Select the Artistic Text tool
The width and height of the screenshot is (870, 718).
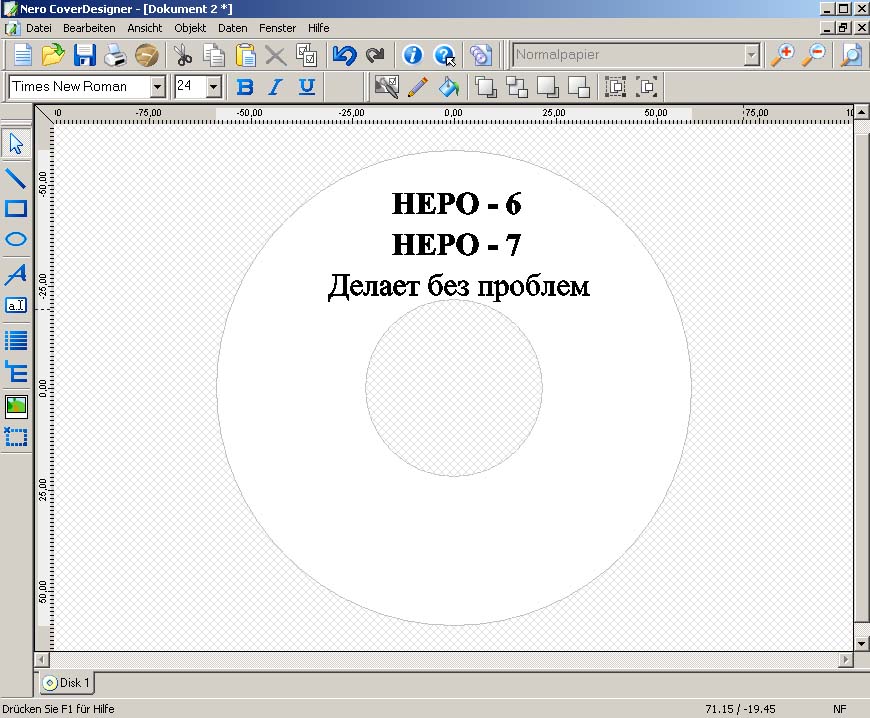pyautogui.click(x=16, y=274)
